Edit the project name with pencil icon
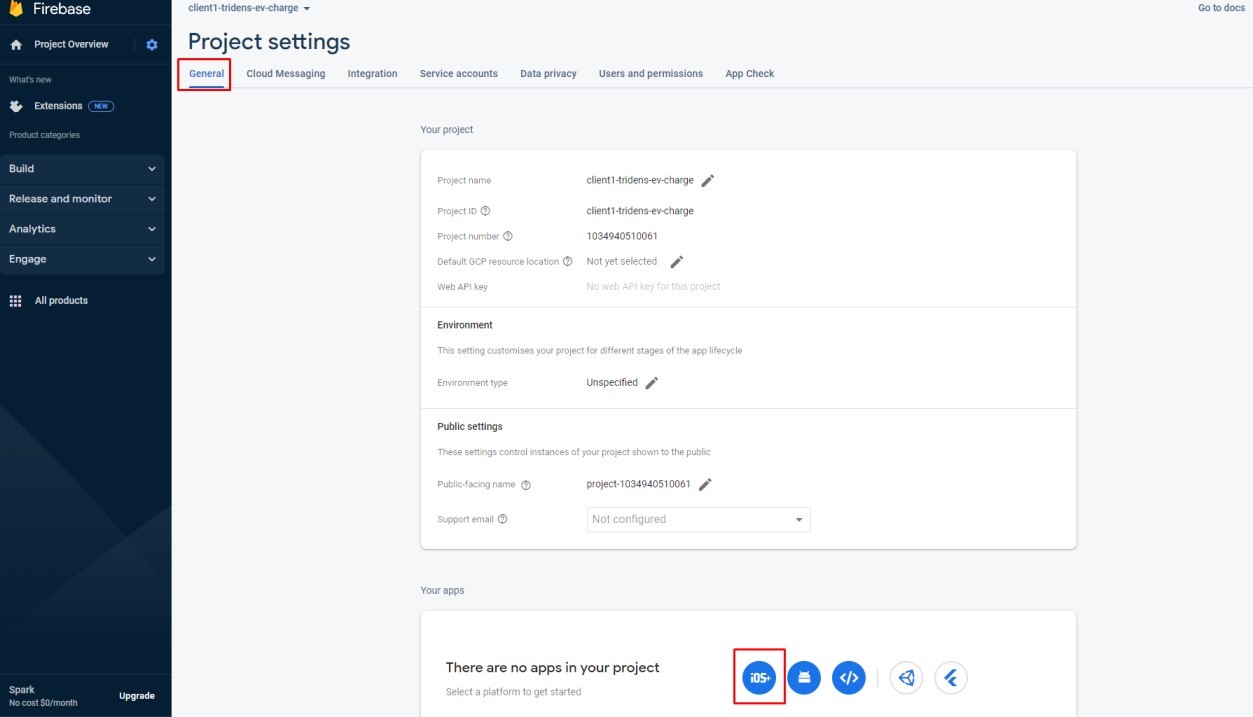This screenshot has width=1253, height=717. (708, 181)
